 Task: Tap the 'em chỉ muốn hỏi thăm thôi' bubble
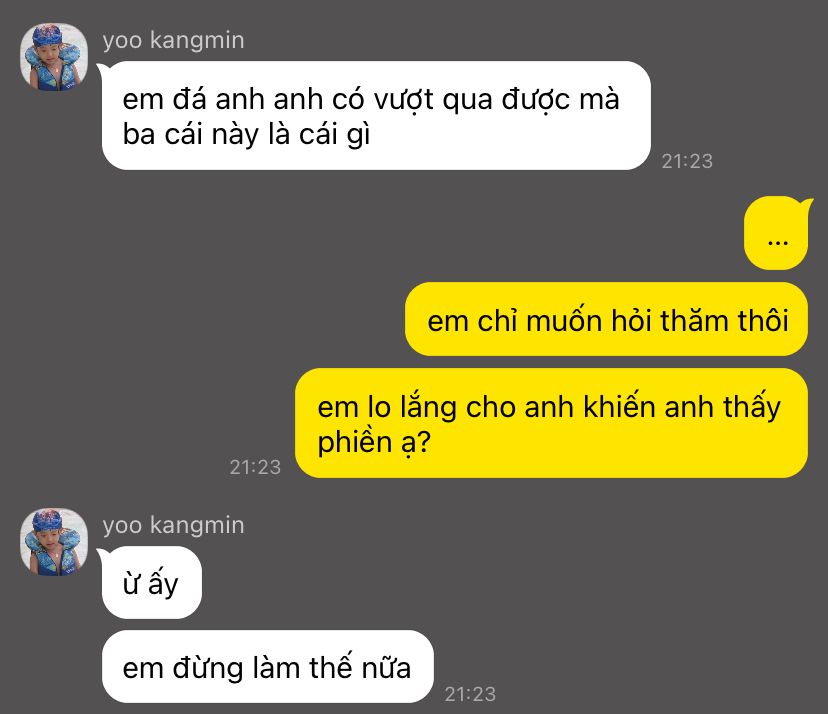tap(607, 319)
